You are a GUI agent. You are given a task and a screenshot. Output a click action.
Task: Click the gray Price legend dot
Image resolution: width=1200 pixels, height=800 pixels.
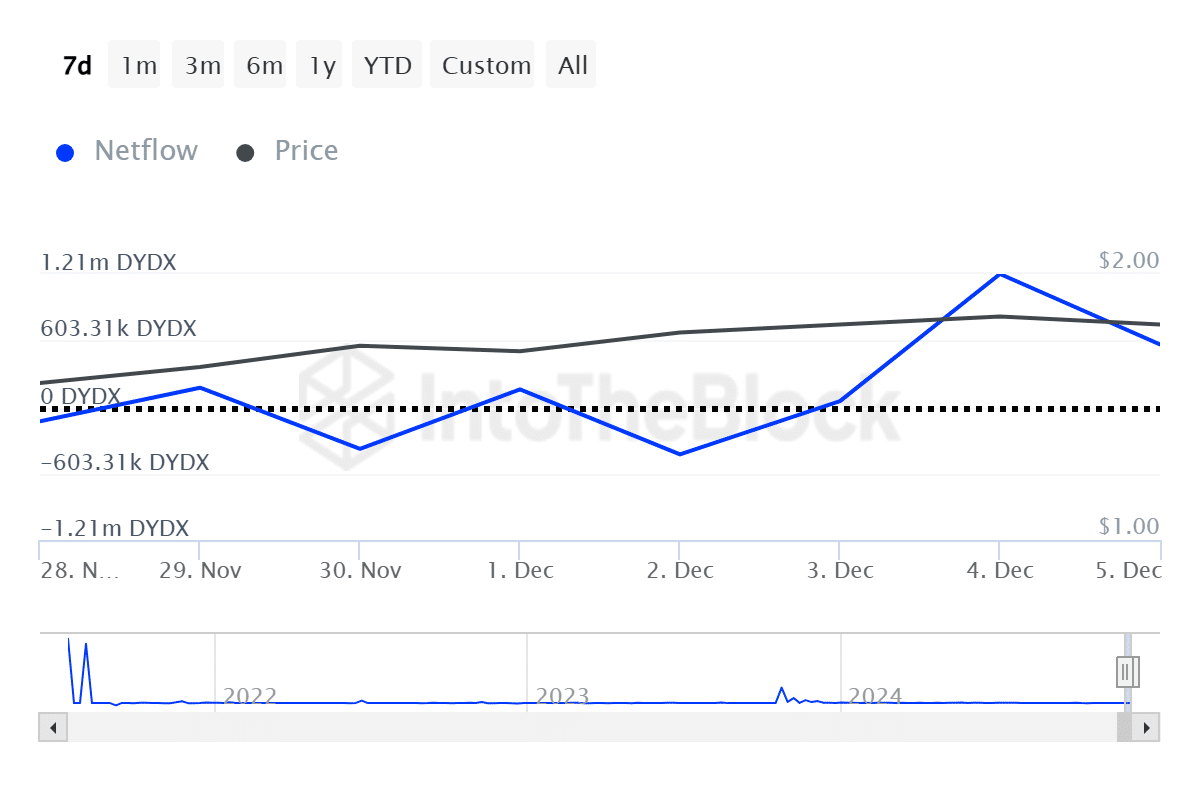pos(245,150)
